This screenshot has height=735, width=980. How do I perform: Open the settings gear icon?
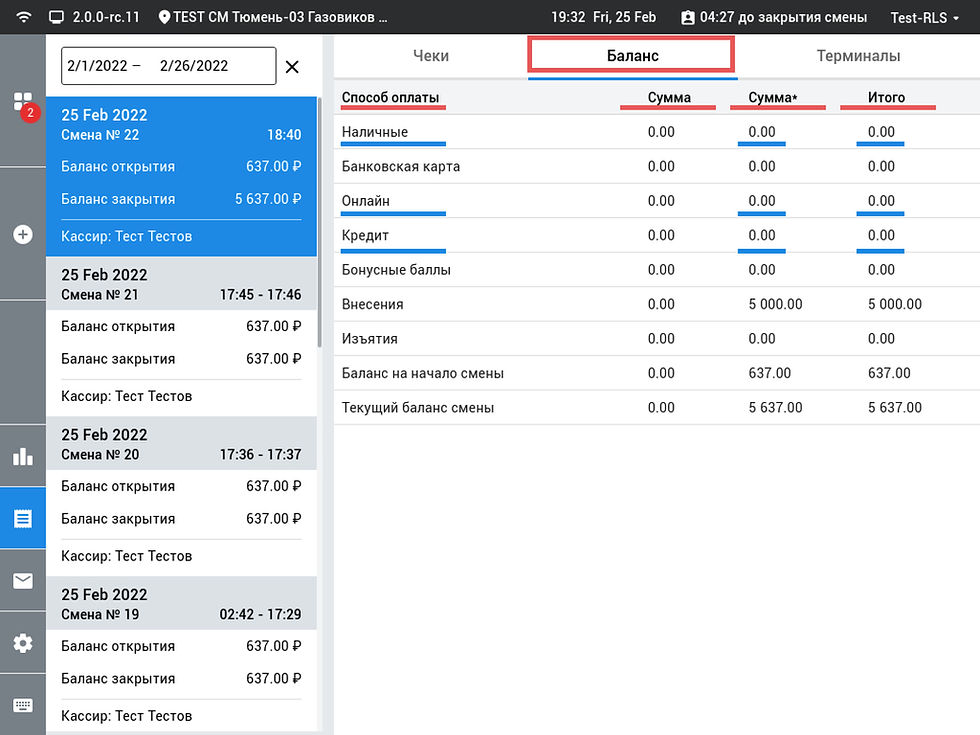tap(23, 643)
